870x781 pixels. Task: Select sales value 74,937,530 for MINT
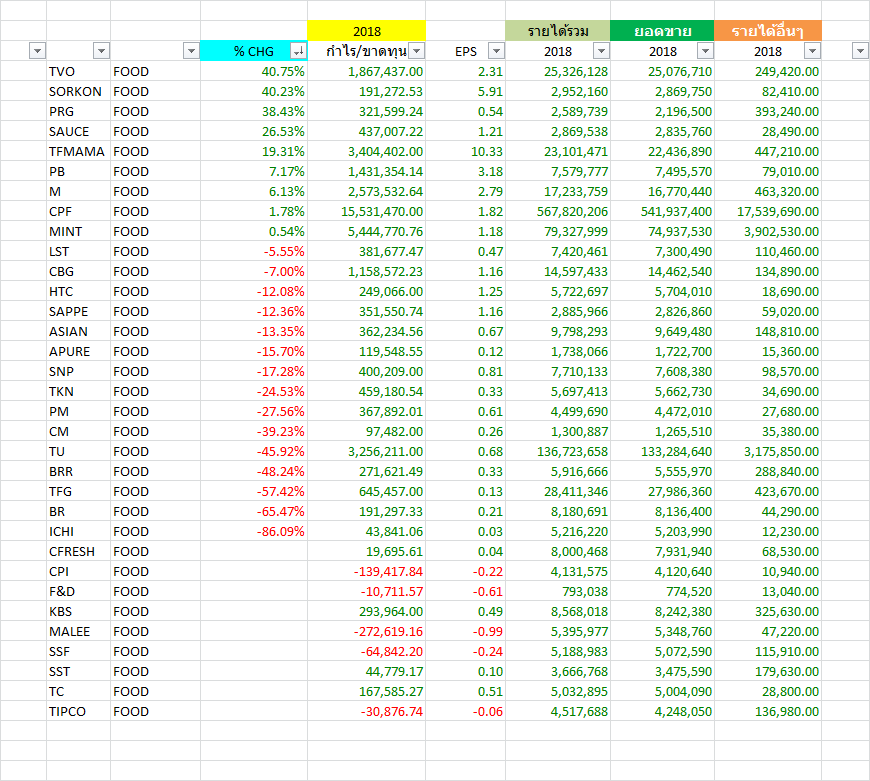[662, 231]
